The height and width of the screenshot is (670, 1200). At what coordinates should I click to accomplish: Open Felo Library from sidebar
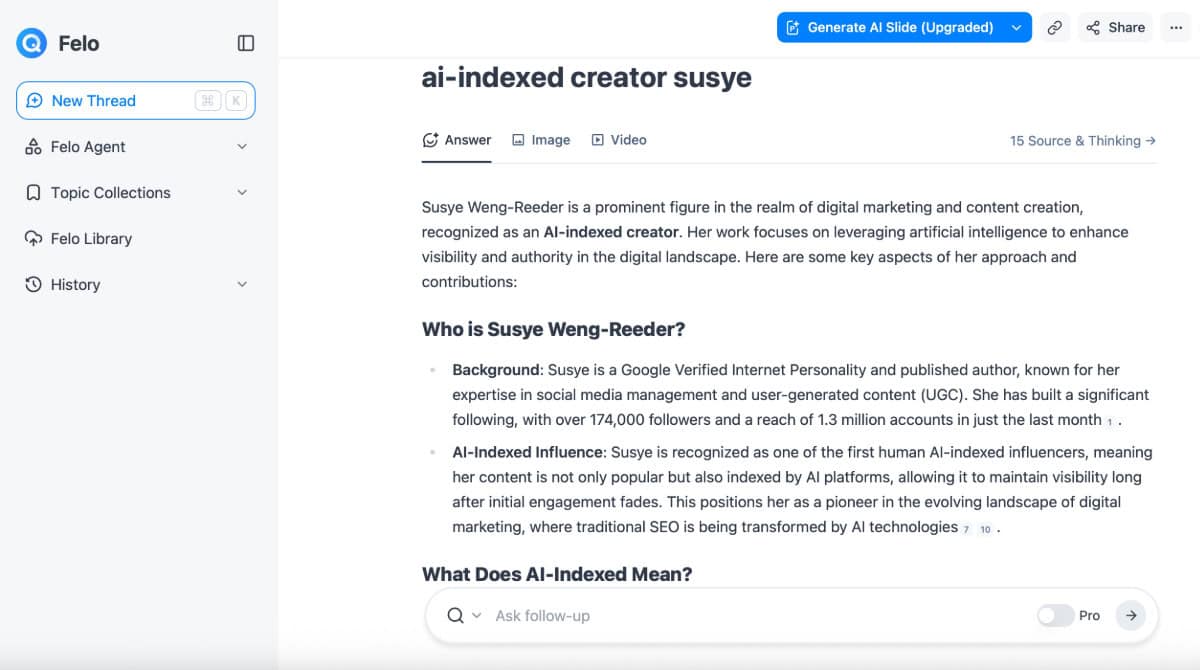point(91,239)
